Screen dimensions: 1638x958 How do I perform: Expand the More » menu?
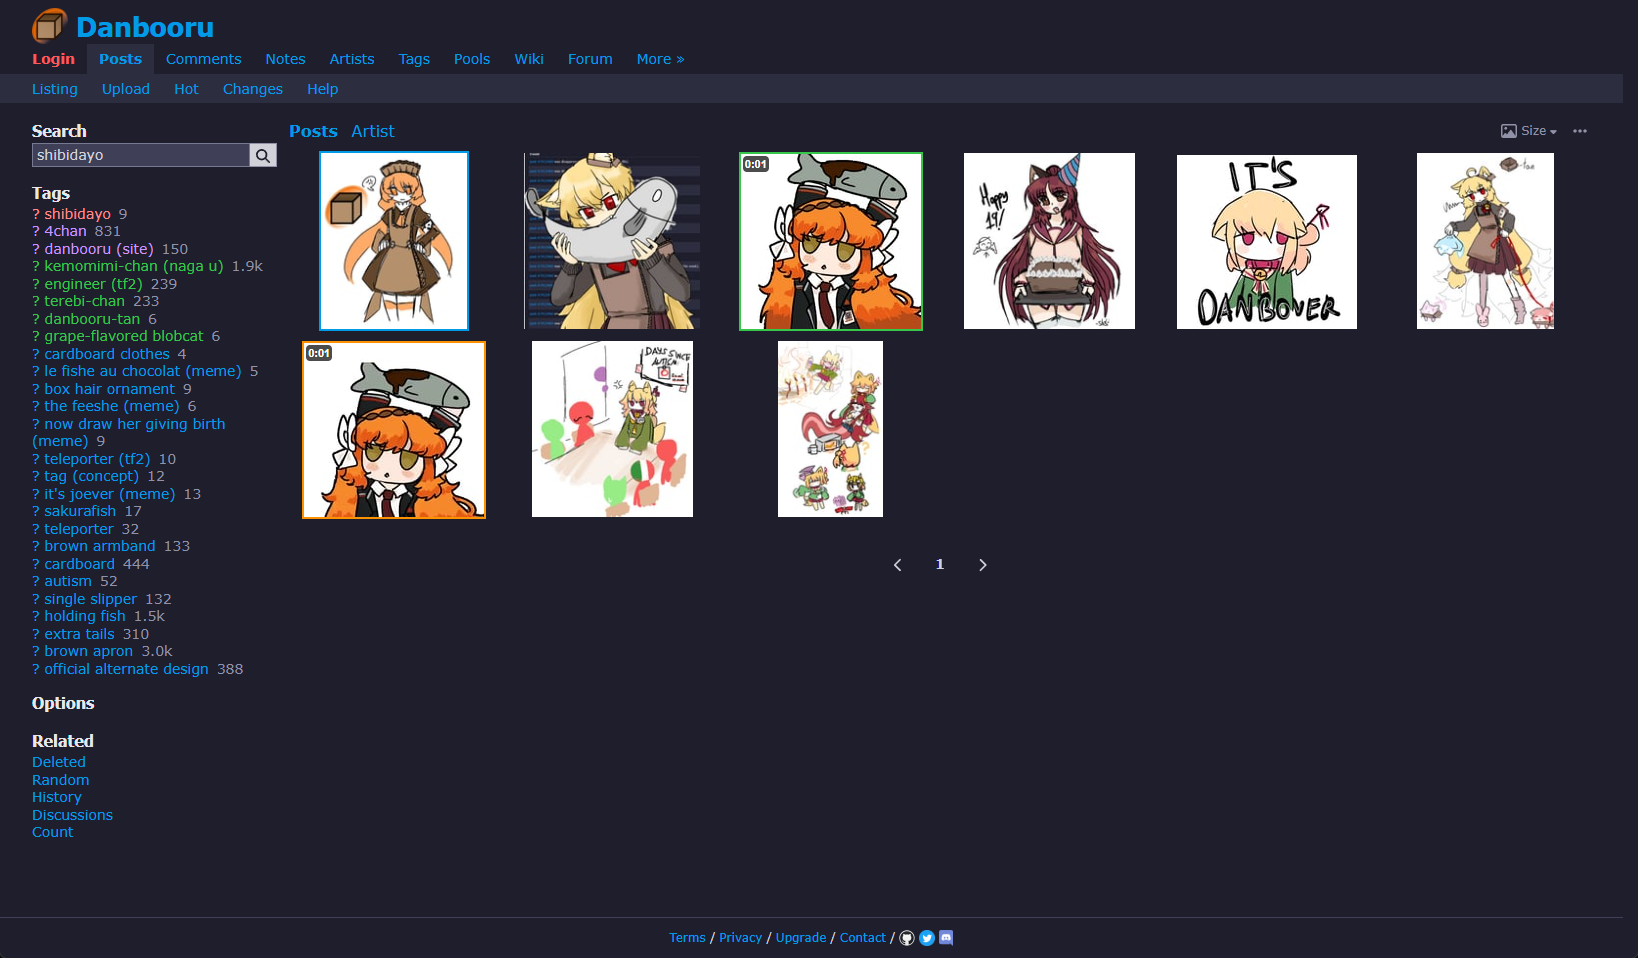661,59
